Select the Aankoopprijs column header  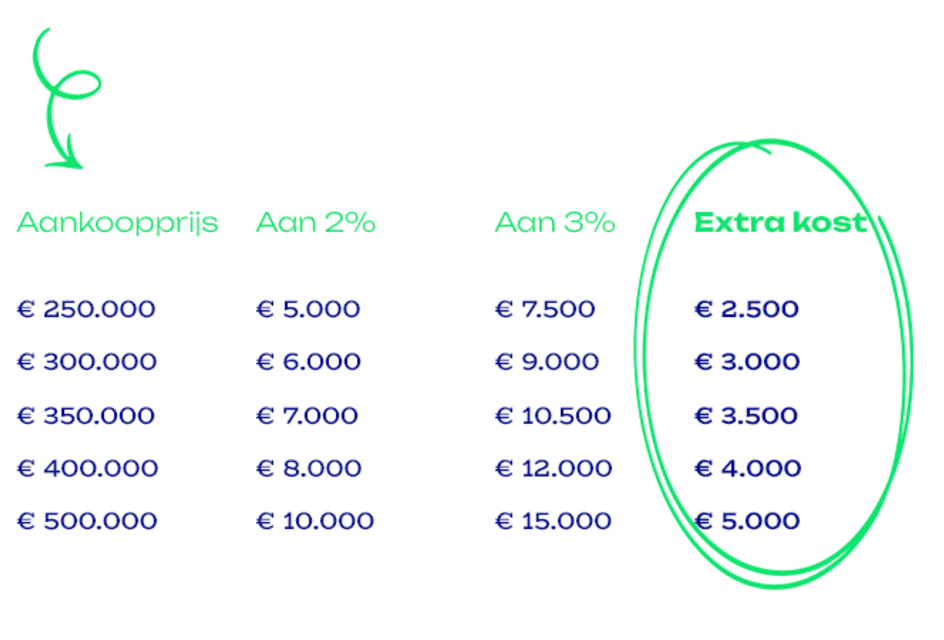(x=117, y=223)
